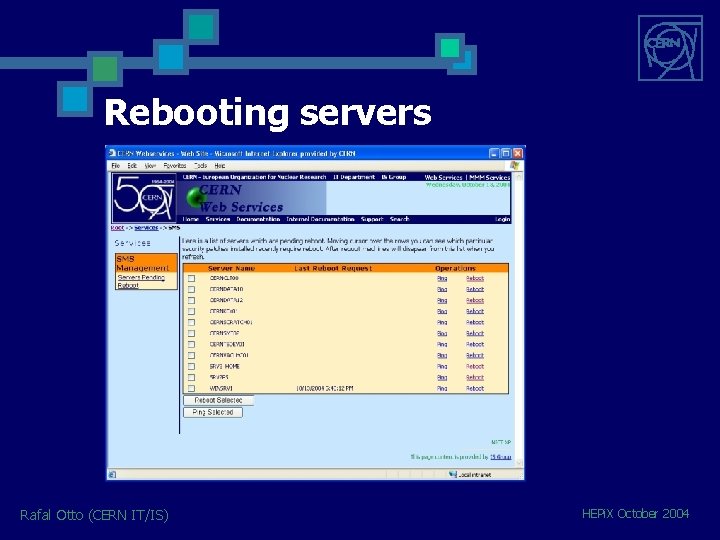The image size is (720, 540).
Task: Reboot the SRV1-HOME server
Action: [x=475, y=366]
